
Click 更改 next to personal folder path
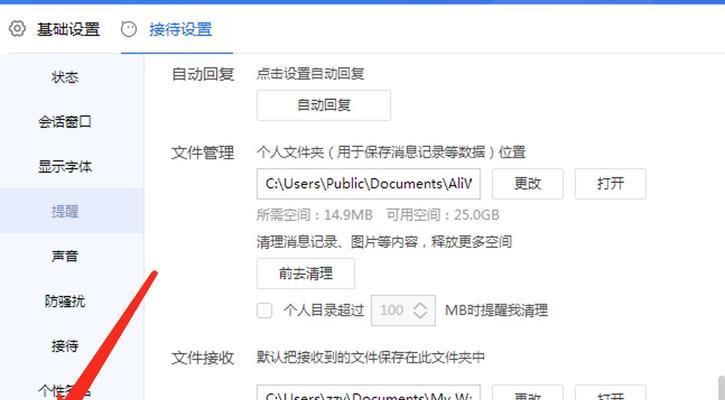(528, 184)
